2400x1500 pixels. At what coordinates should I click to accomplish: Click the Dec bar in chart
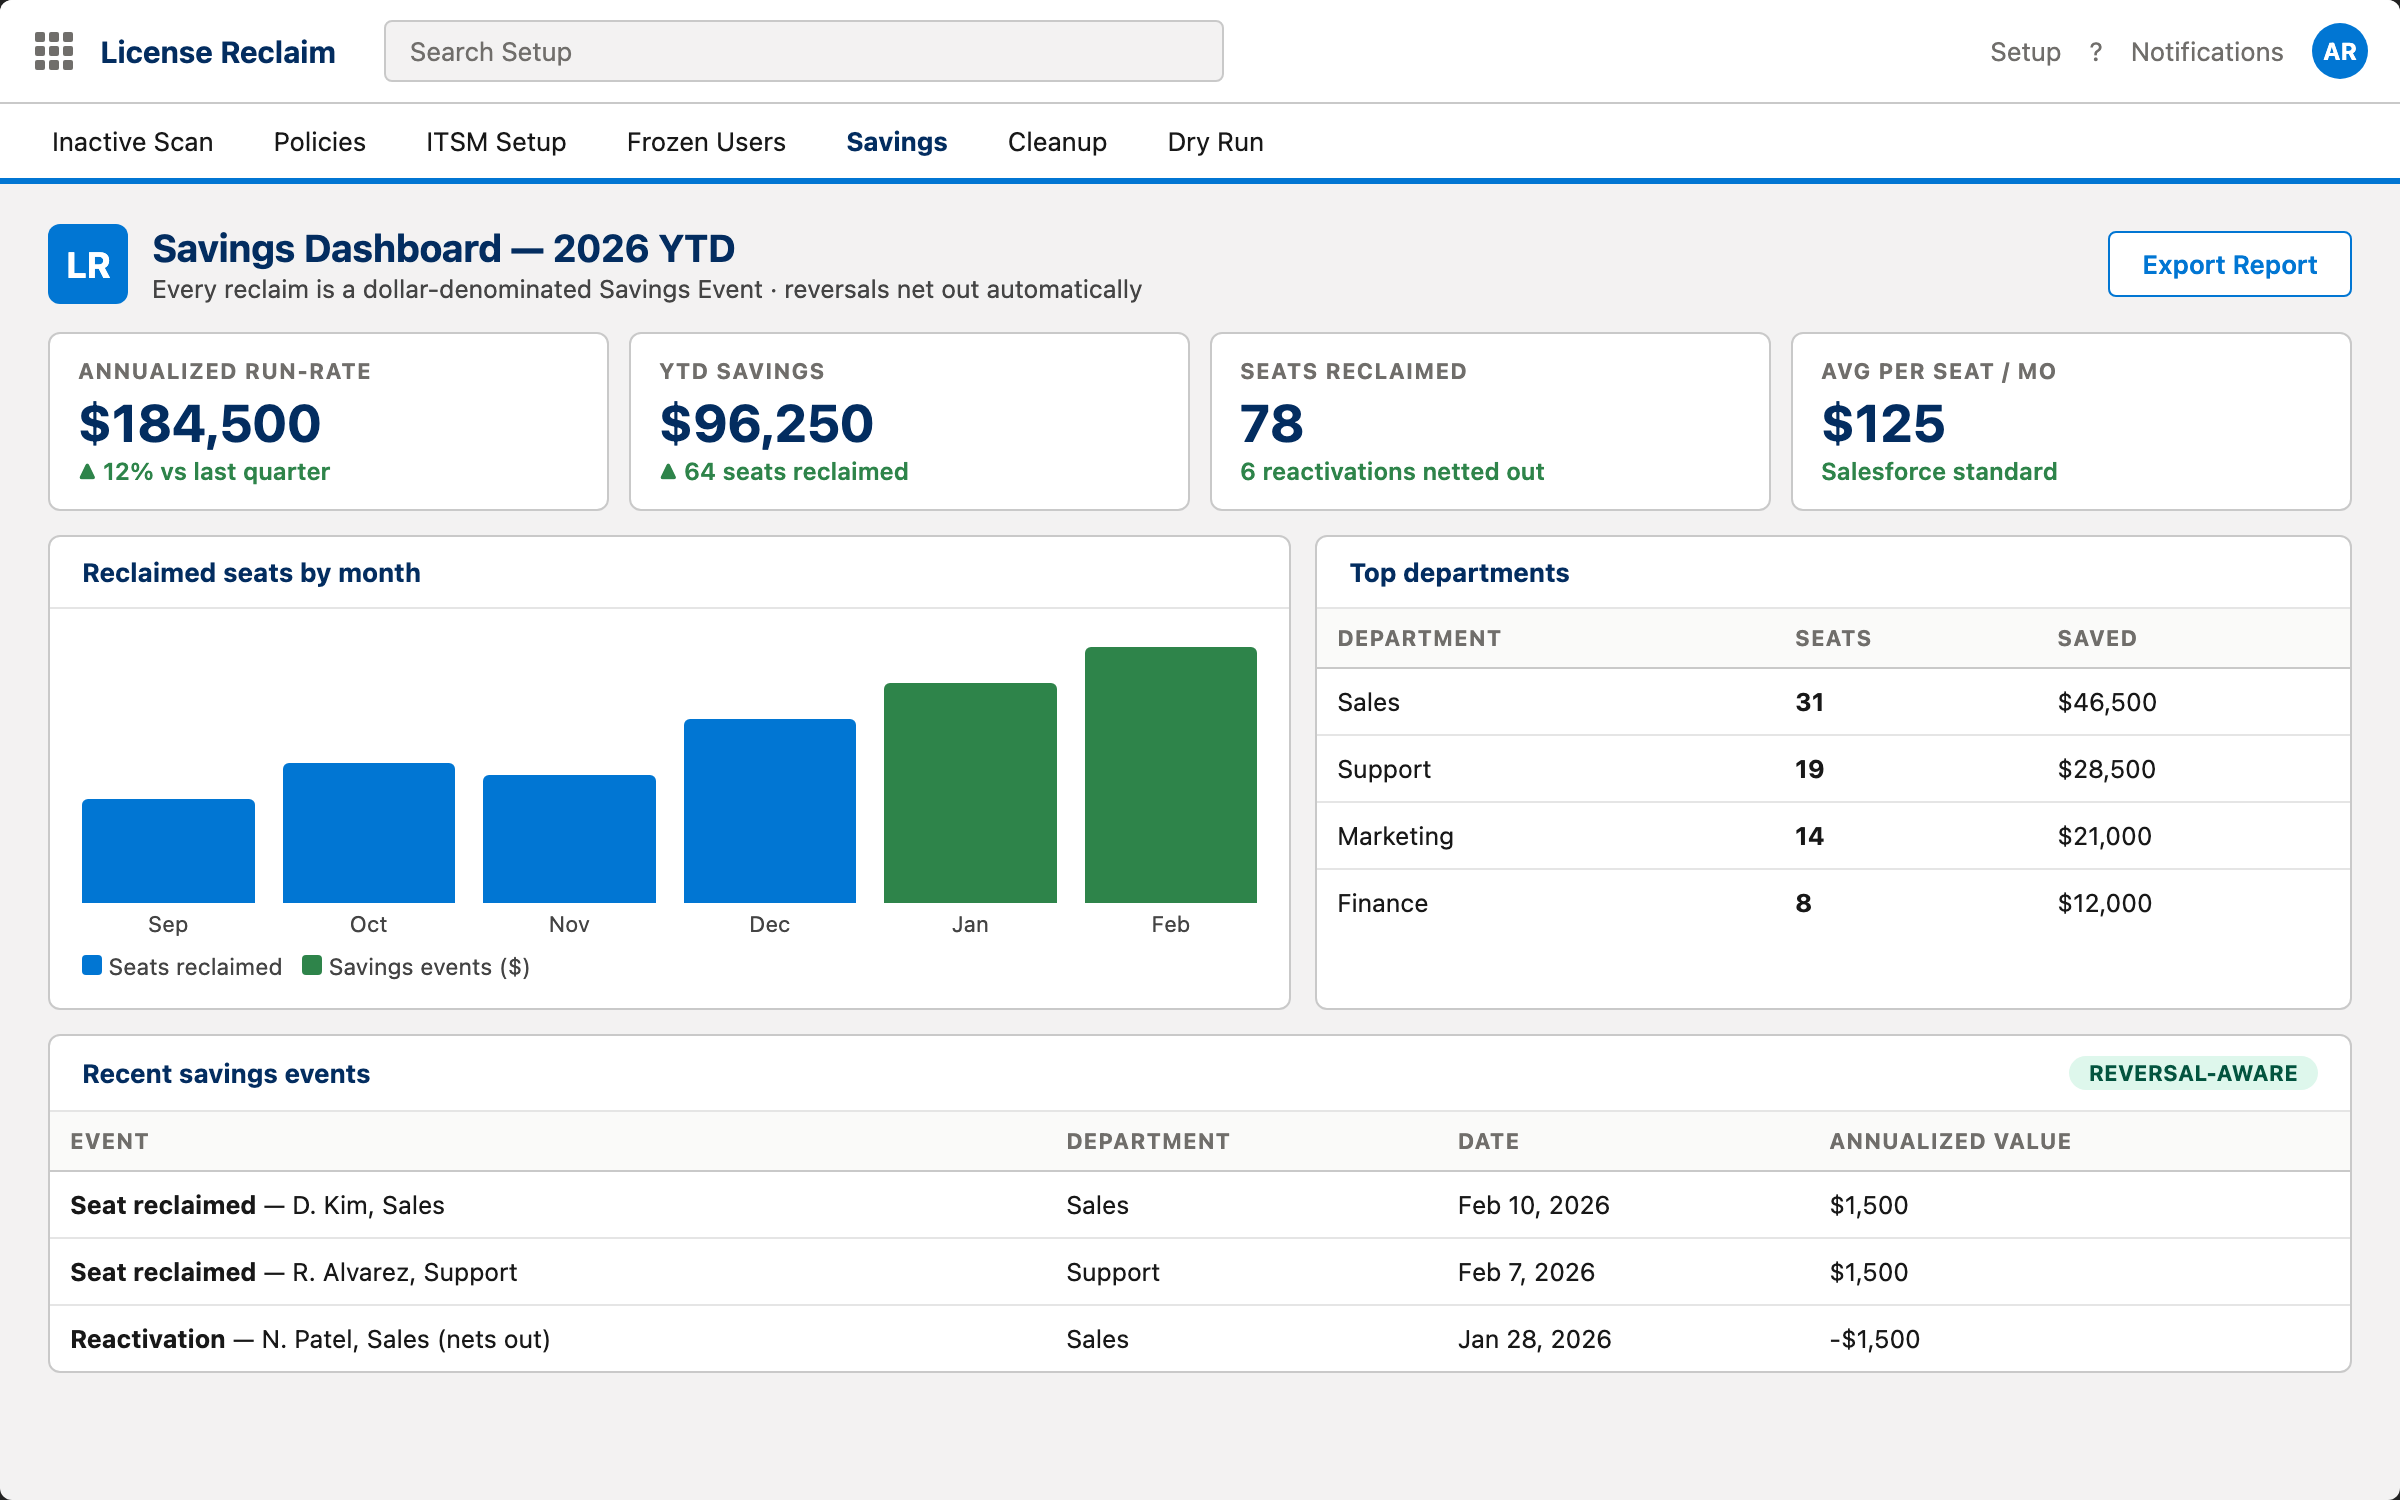pyautogui.click(x=770, y=811)
